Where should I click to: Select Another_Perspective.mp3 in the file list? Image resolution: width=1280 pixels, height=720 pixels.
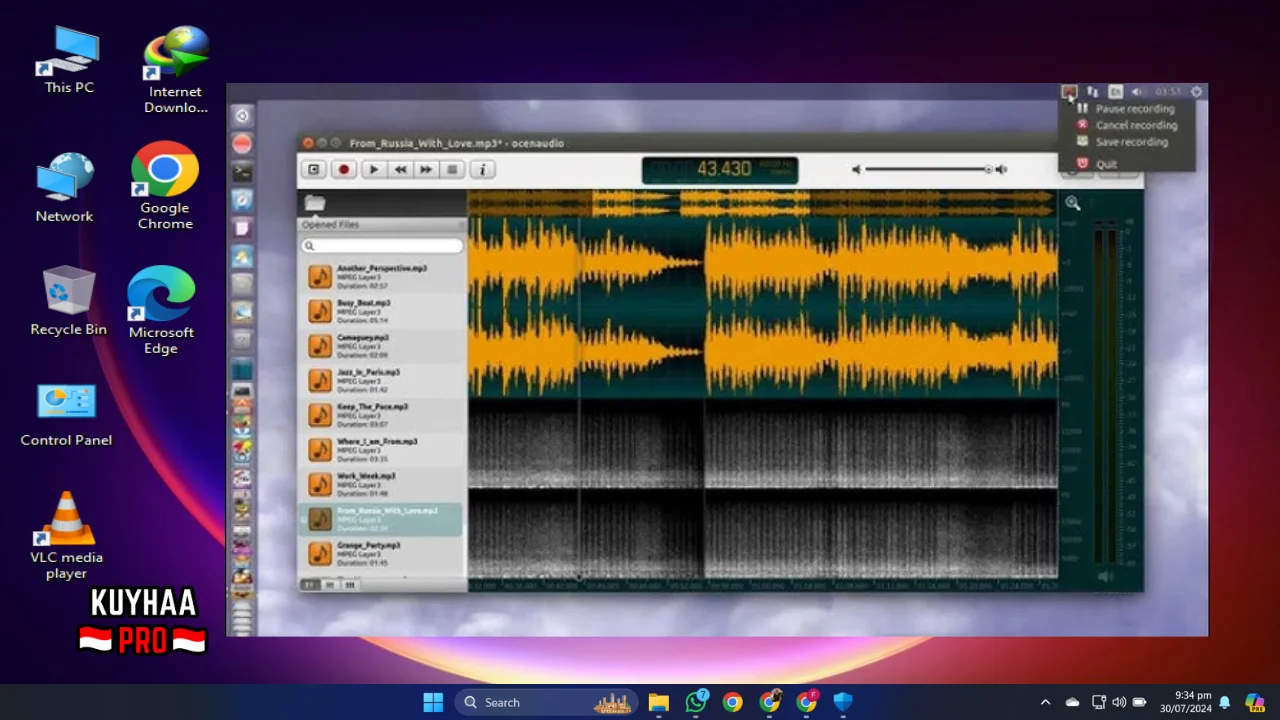(382, 277)
